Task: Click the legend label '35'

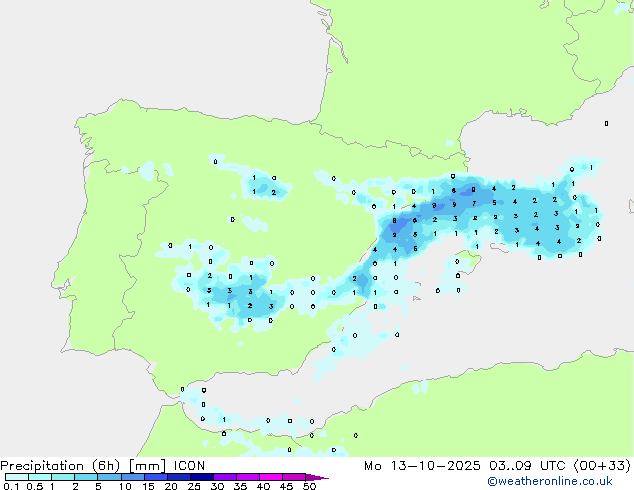Action: coord(240,486)
